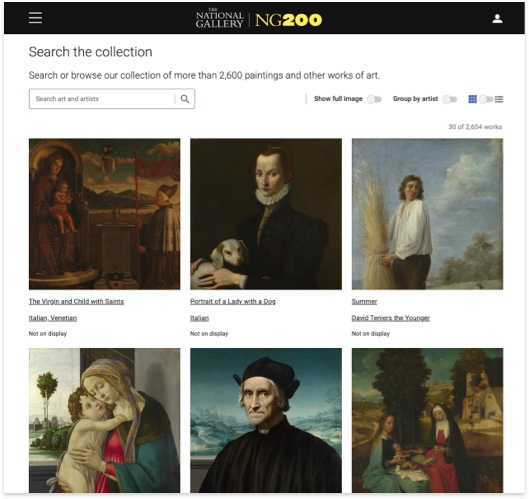The image size is (529, 499).
Task: Select the grid view icon
Action: [x=473, y=99]
